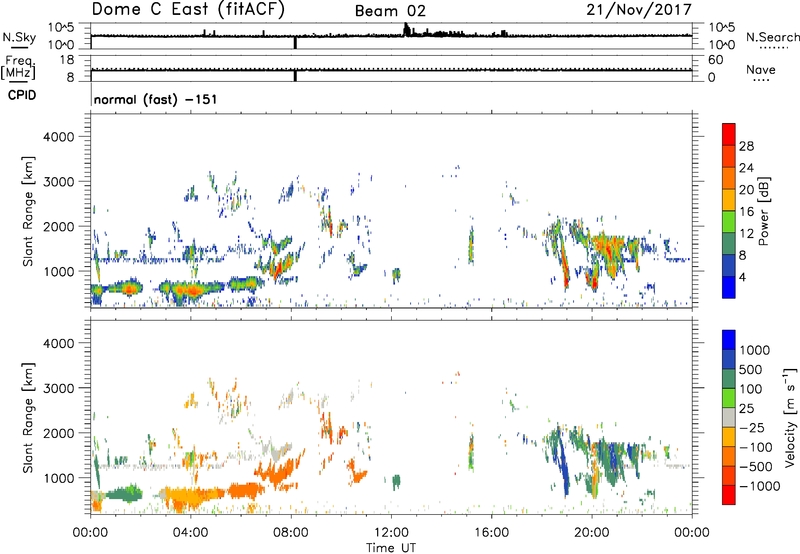
Task: Click 'Slant Range [km]' on power panel
Action: click(28, 211)
